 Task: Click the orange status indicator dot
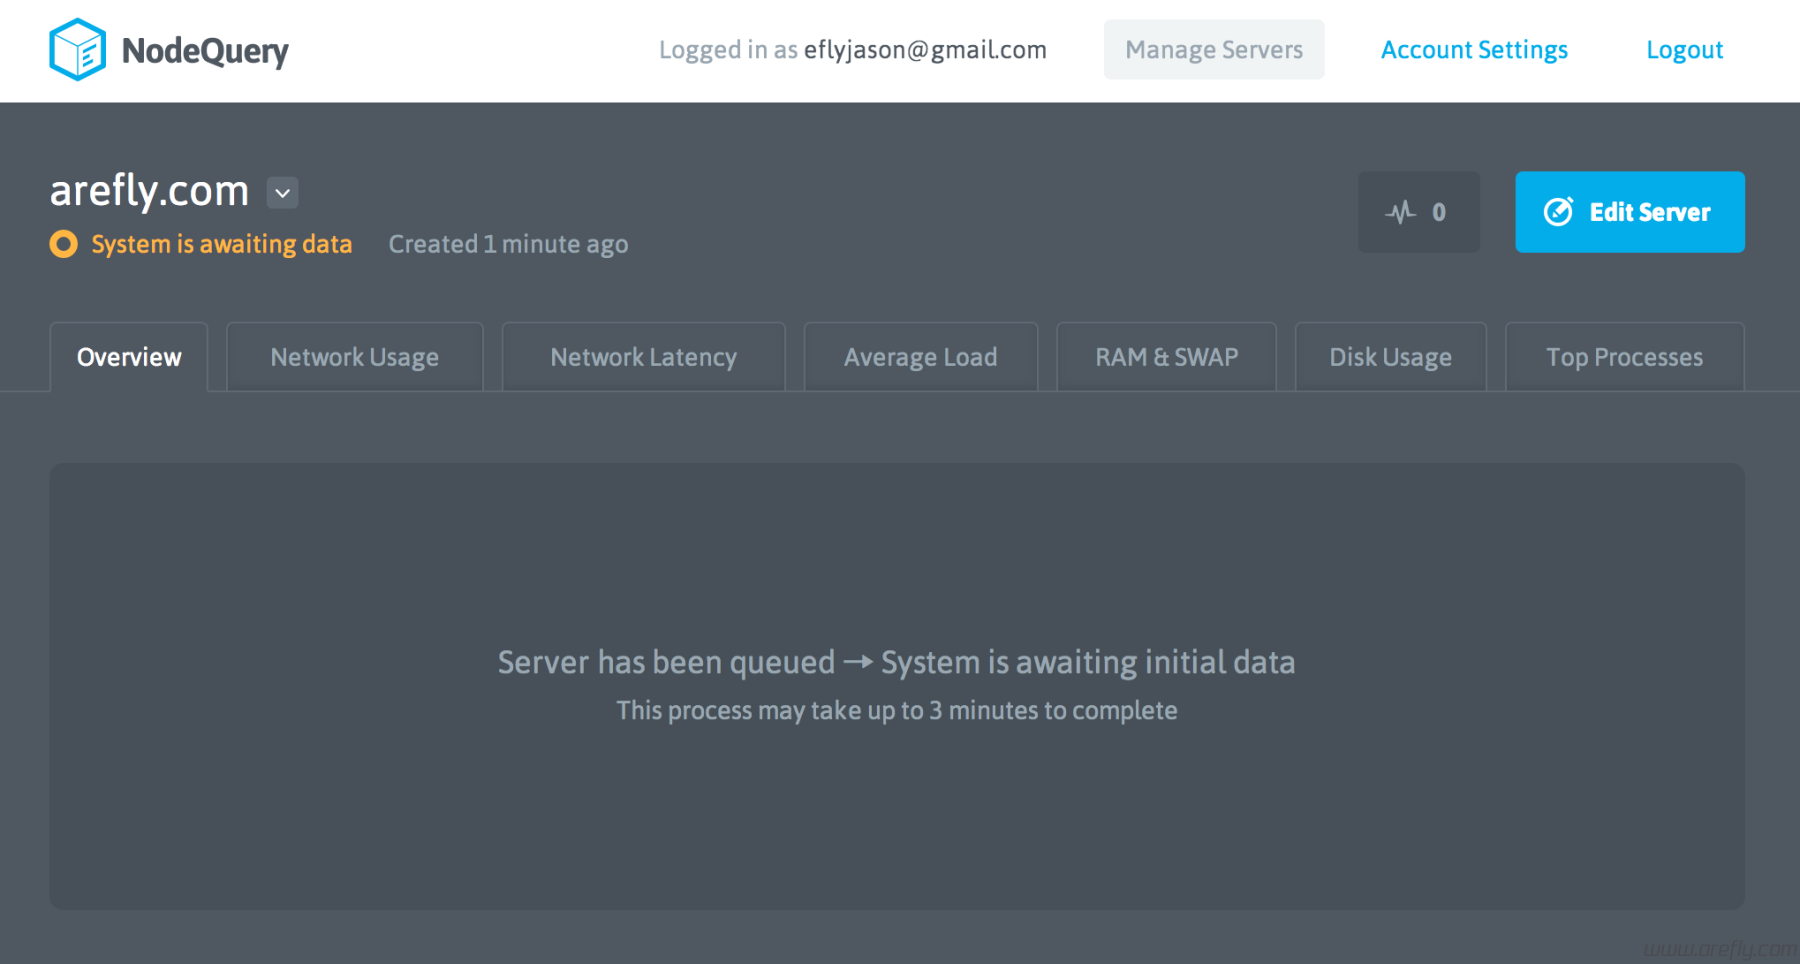(x=62, y=243)
